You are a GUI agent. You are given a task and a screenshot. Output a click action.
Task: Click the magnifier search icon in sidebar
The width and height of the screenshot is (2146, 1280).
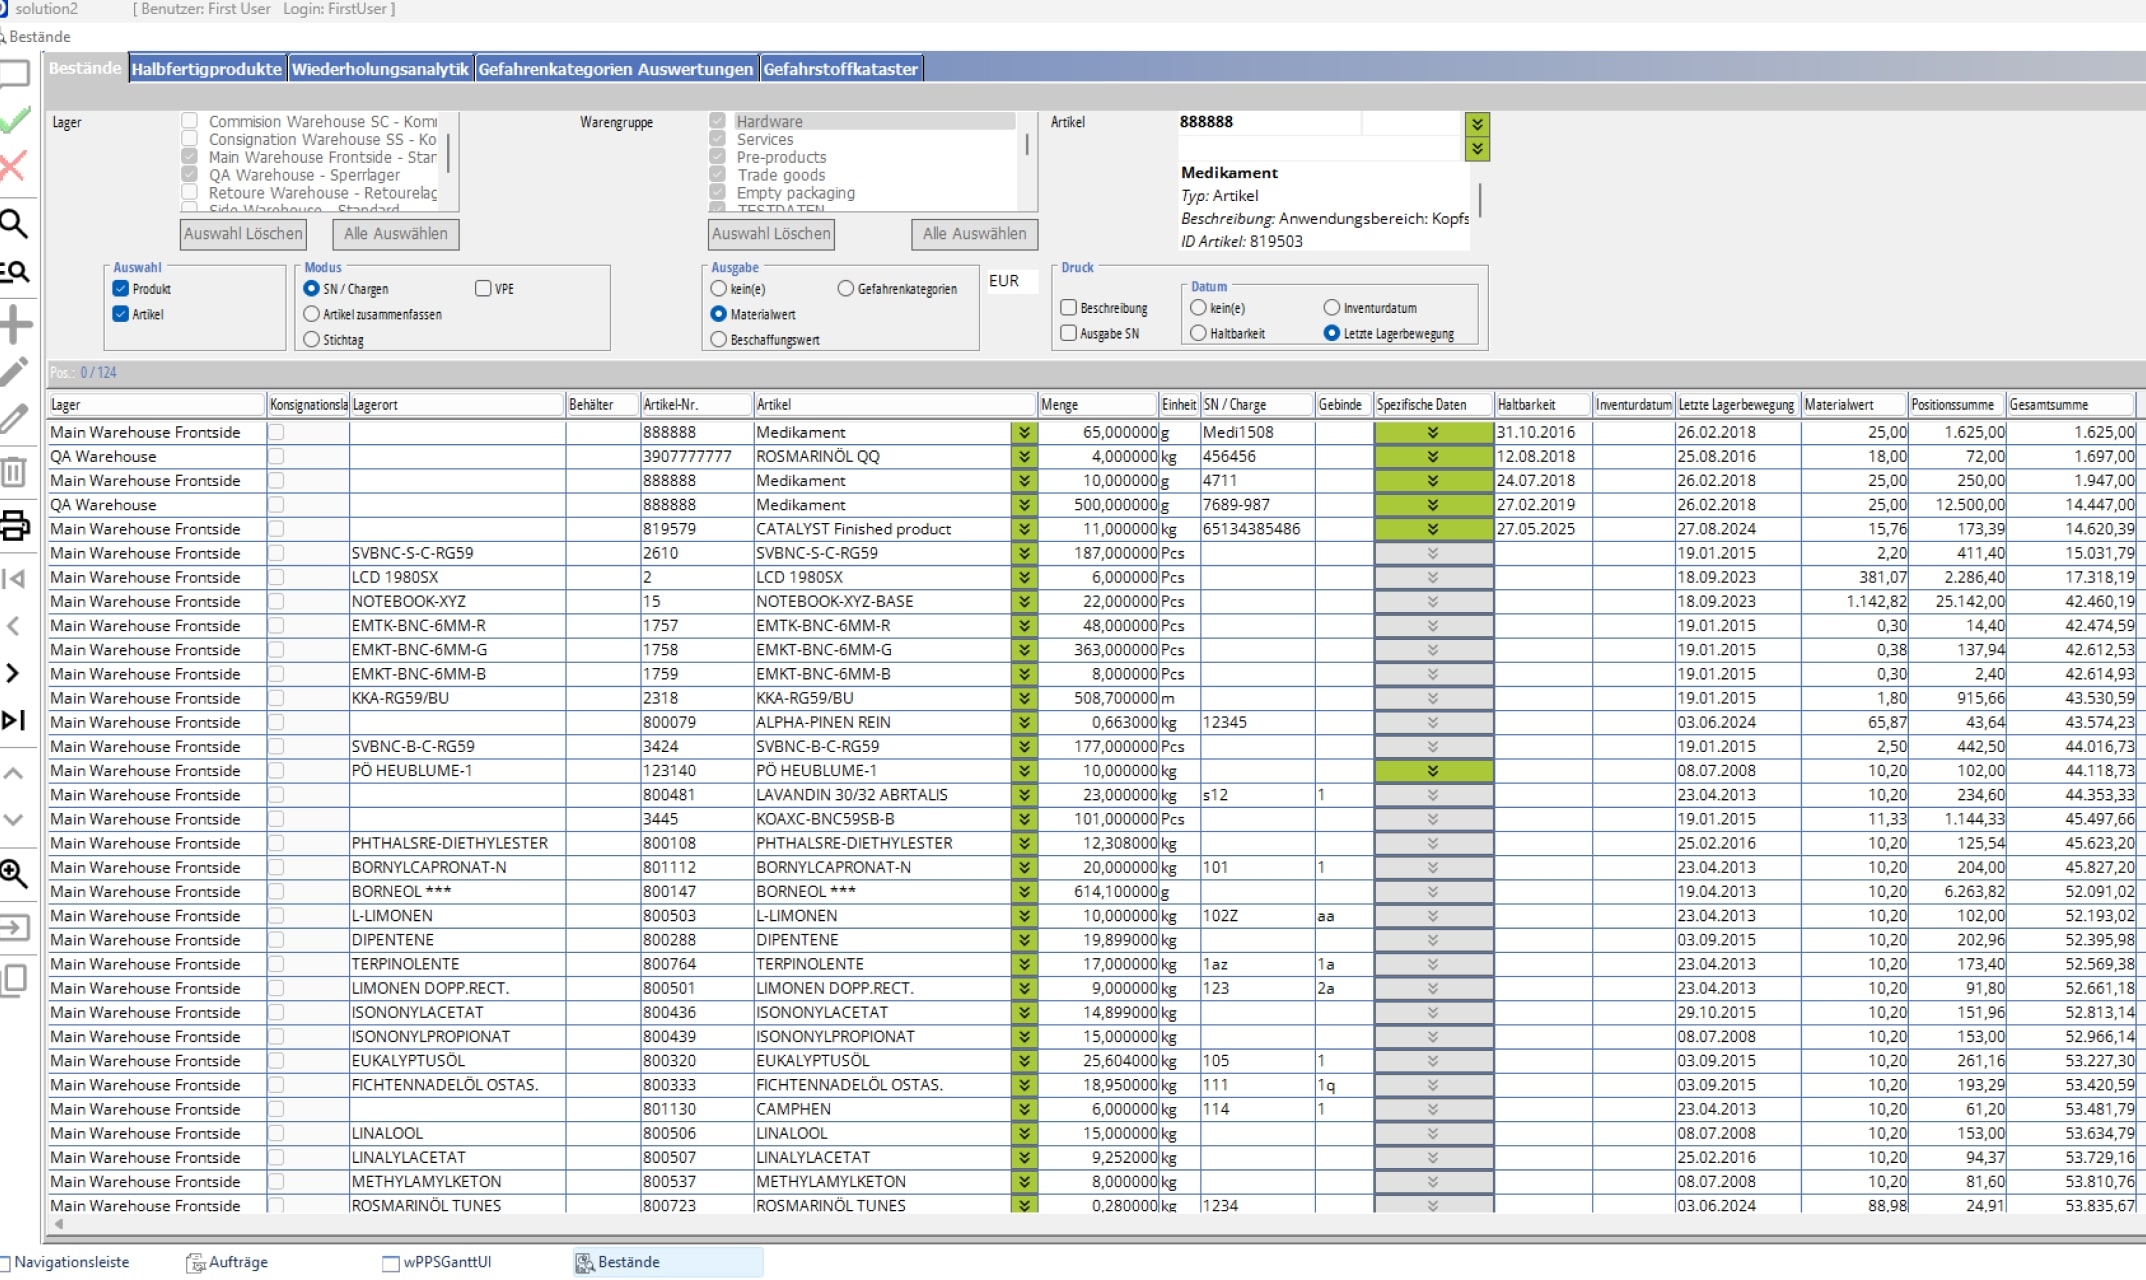(x=14, y=223)
